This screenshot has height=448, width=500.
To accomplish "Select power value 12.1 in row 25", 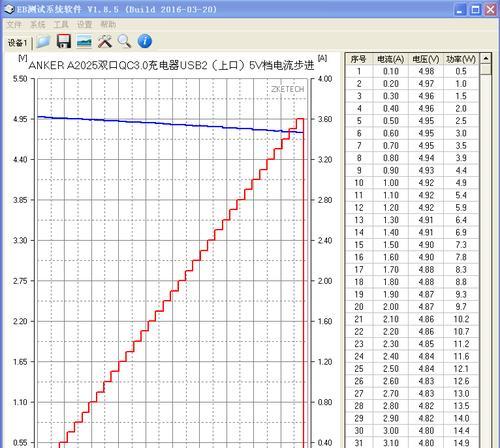I will coord(461,369).
